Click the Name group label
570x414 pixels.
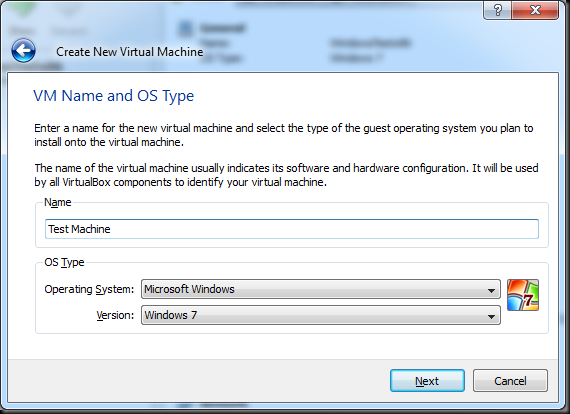coord(57,202)
